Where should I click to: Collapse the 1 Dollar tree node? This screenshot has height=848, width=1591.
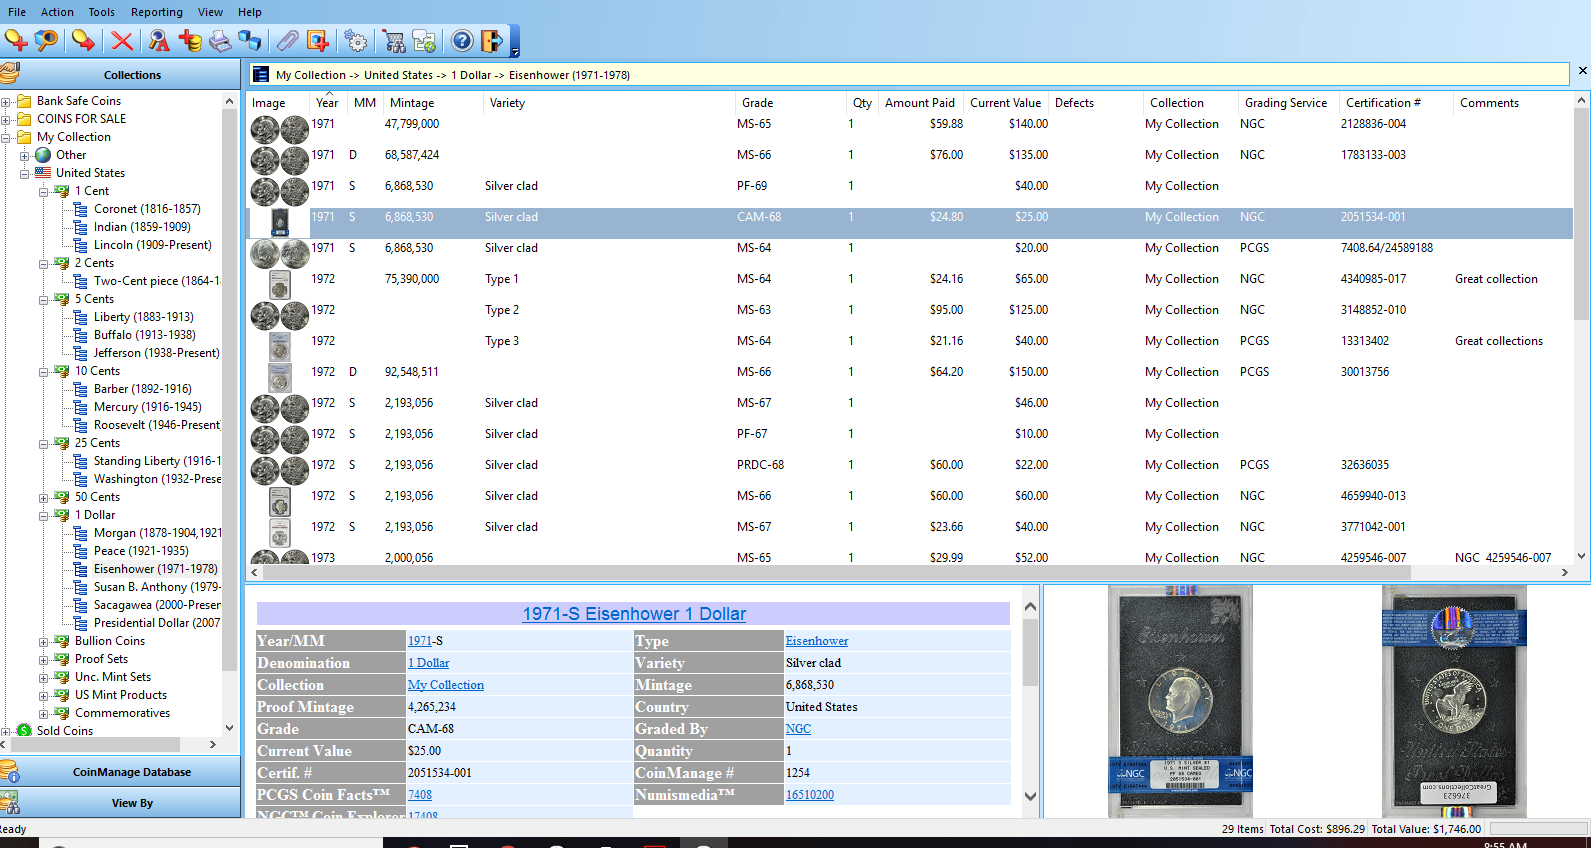point(44,515)
